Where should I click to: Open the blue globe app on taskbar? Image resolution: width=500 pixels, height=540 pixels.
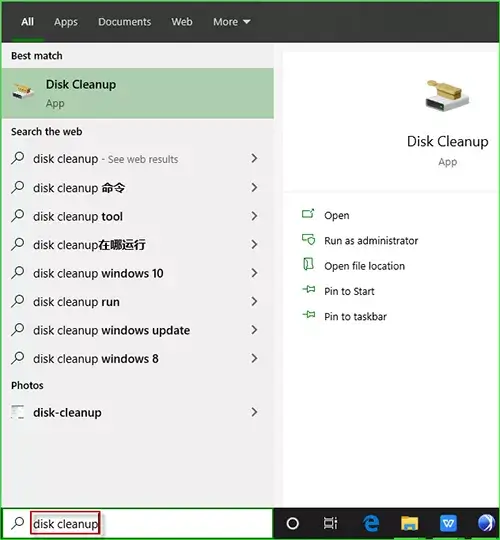[x=486, y=523]
